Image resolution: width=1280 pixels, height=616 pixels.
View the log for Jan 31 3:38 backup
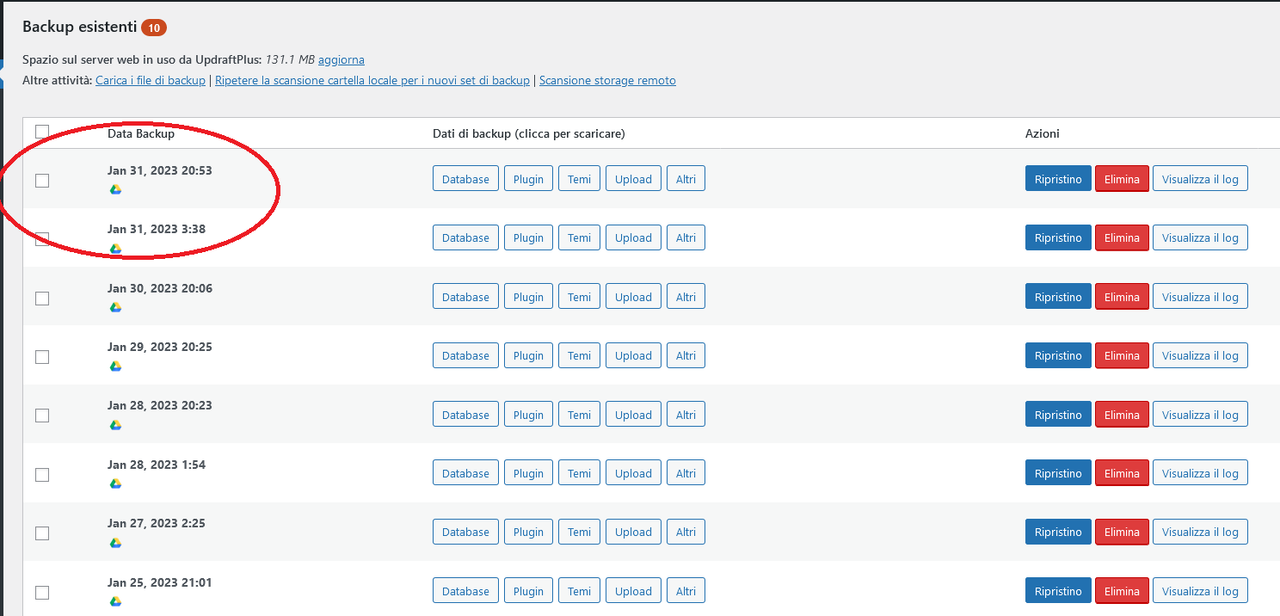[1200, 238]
